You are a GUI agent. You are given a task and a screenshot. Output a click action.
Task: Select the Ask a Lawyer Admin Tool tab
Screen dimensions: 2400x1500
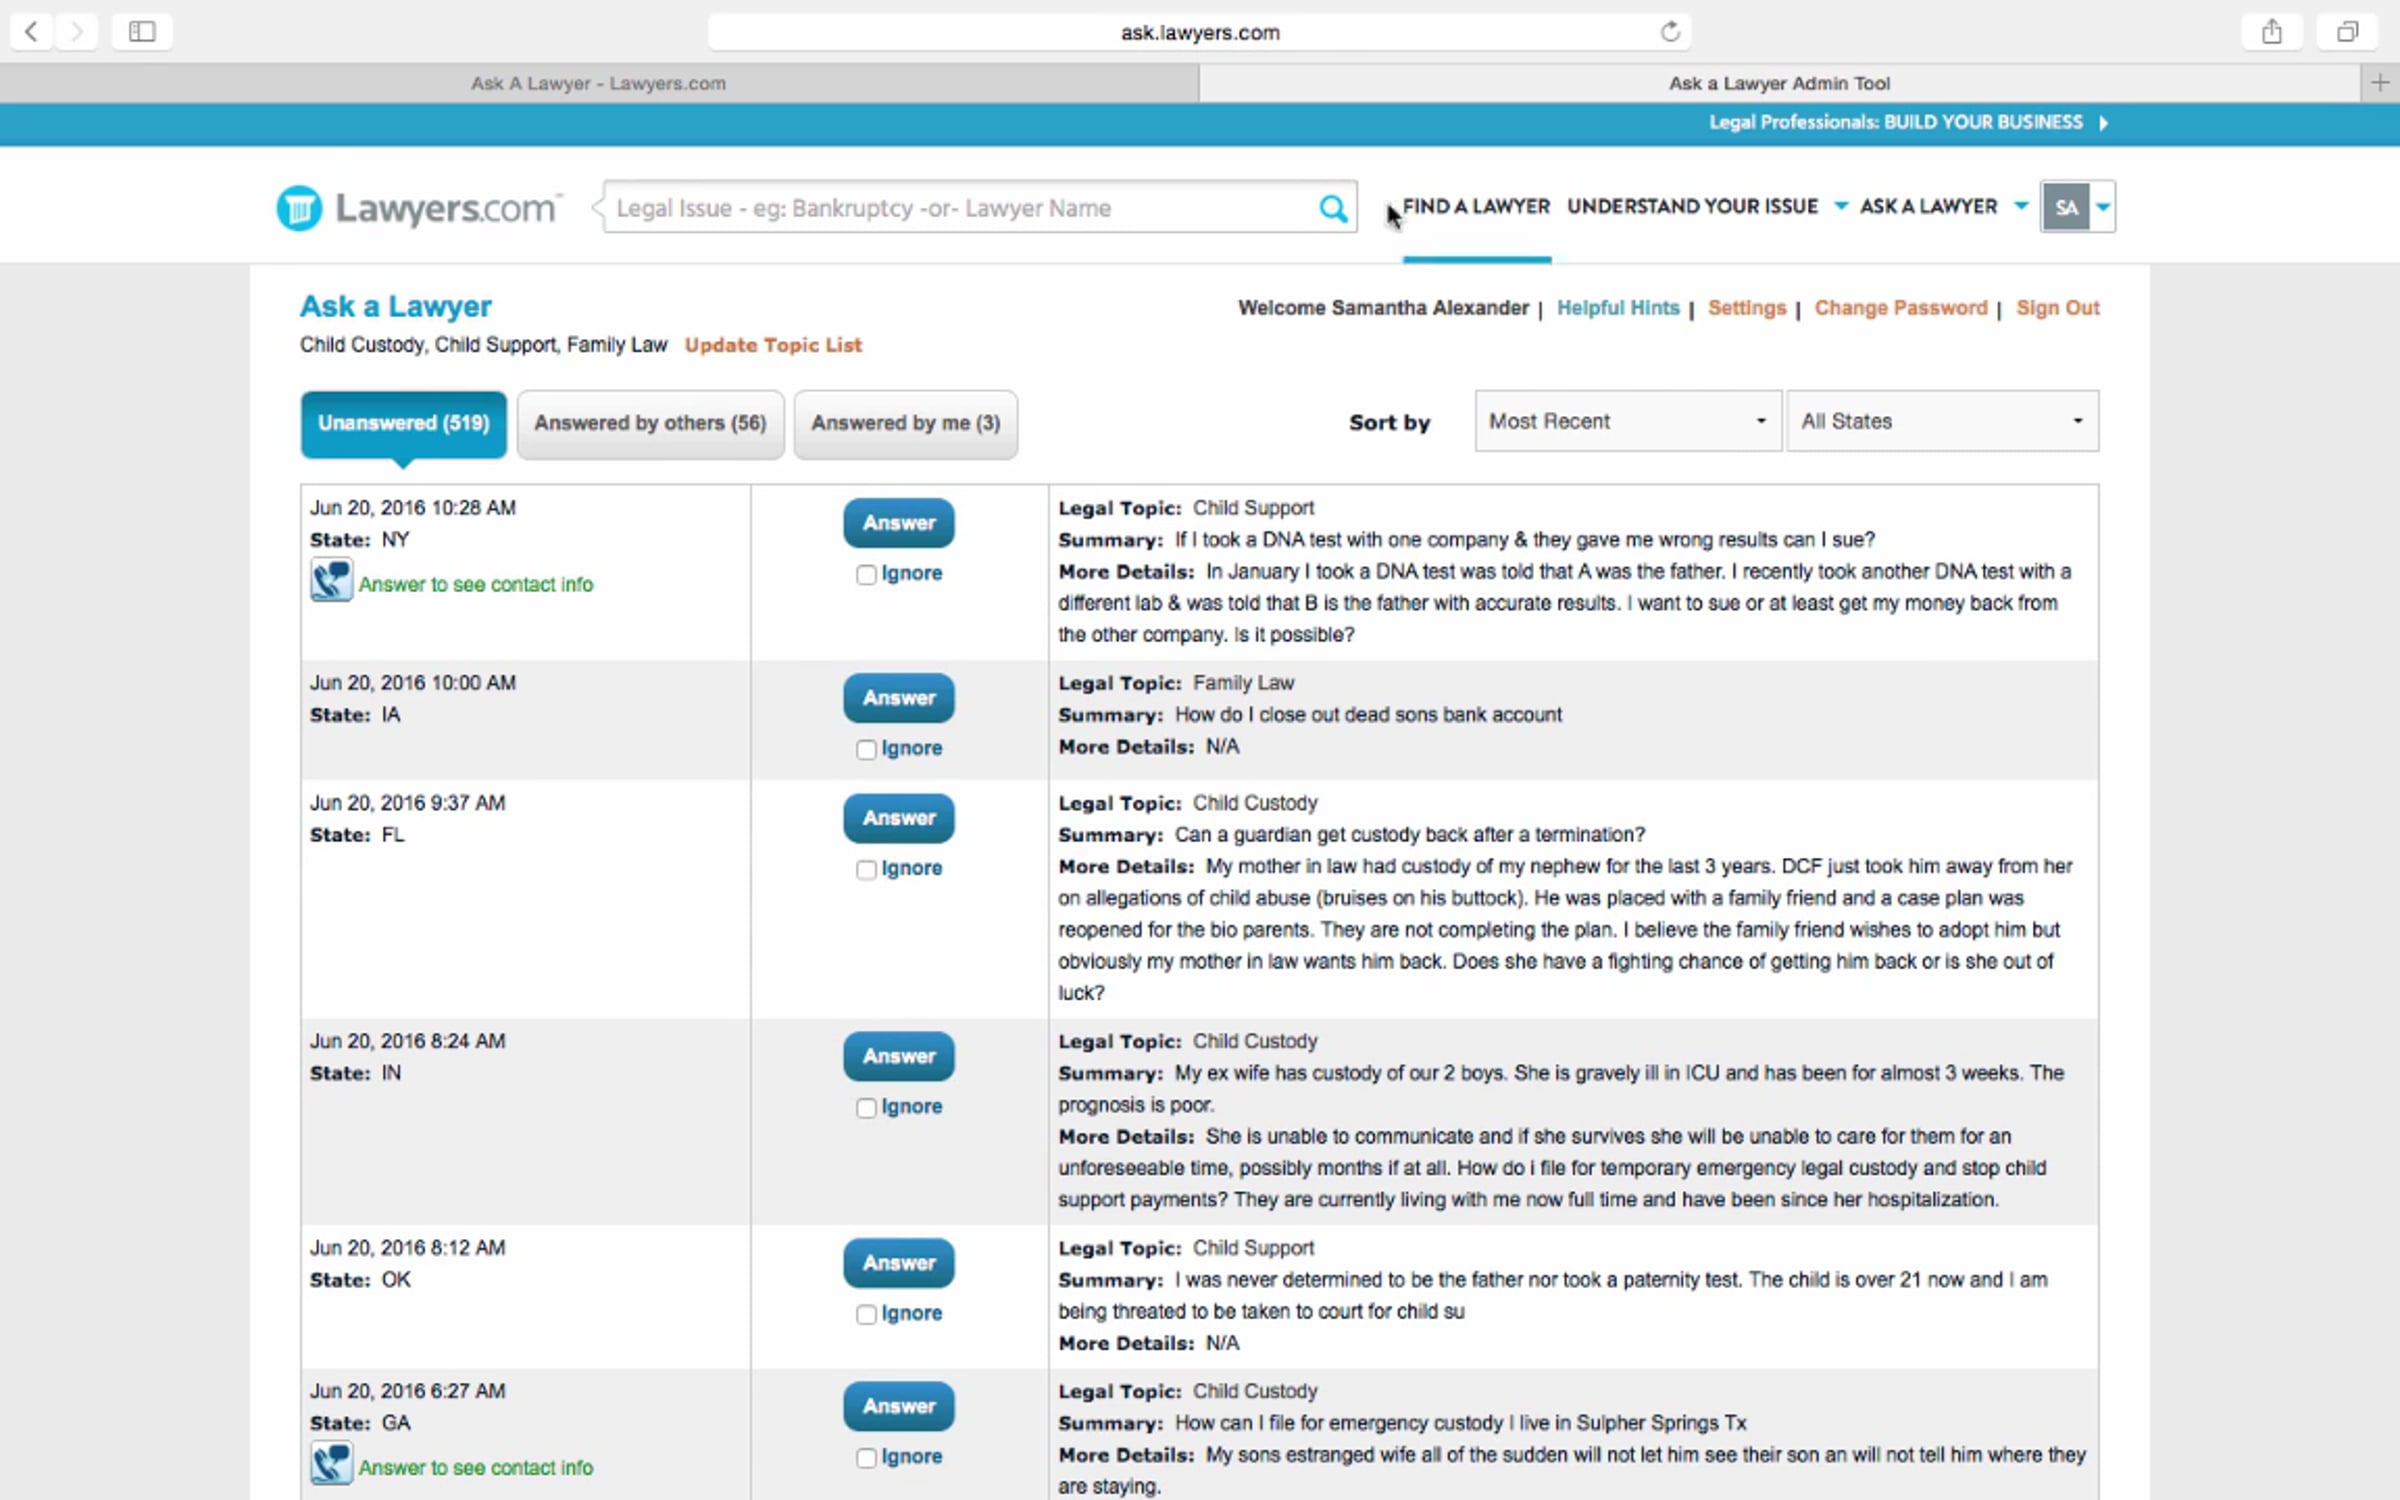coord(1779,83)
